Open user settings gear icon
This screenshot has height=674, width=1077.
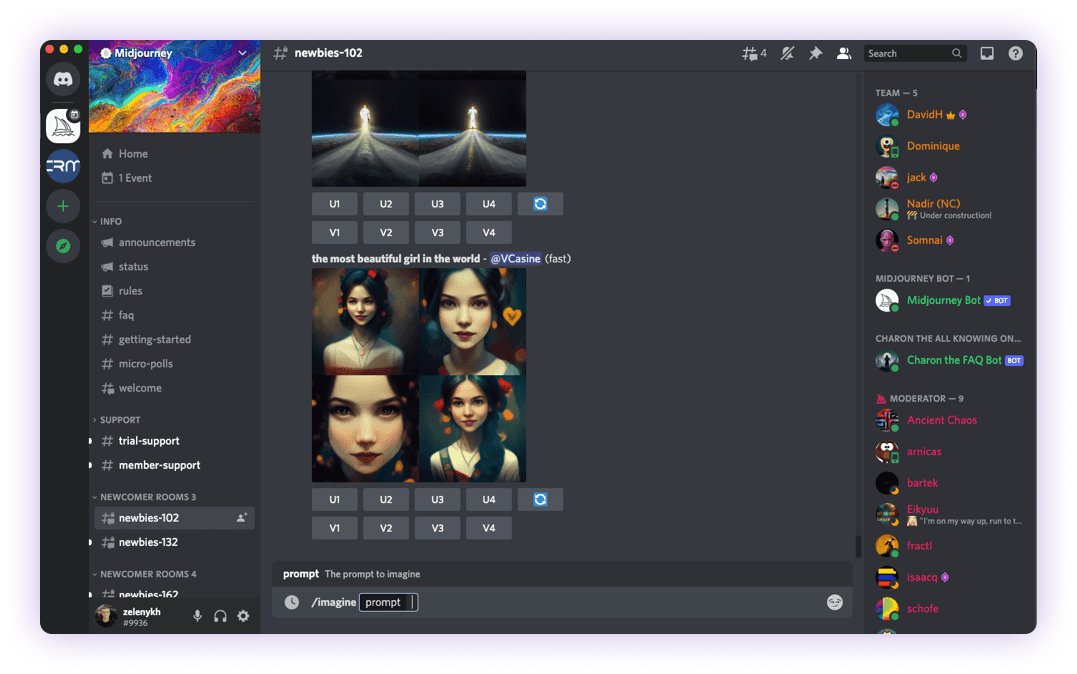(x=243, y=616)
